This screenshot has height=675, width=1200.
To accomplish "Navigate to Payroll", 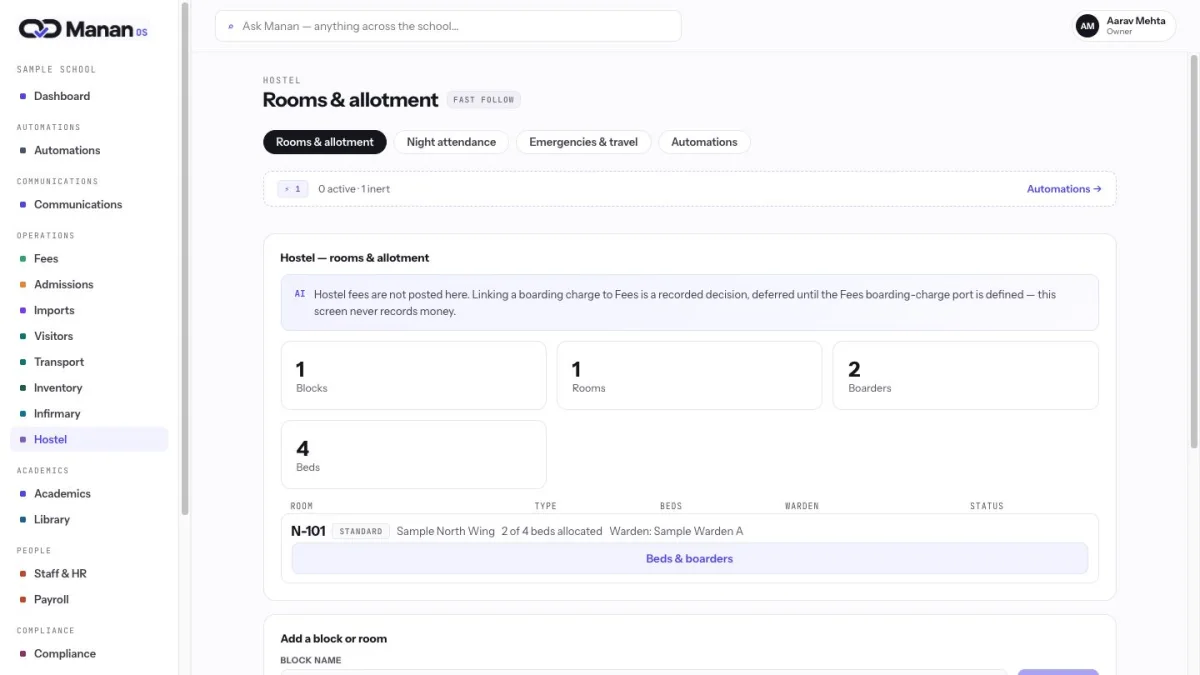I will pyautogui.click(x=89, y=600).
